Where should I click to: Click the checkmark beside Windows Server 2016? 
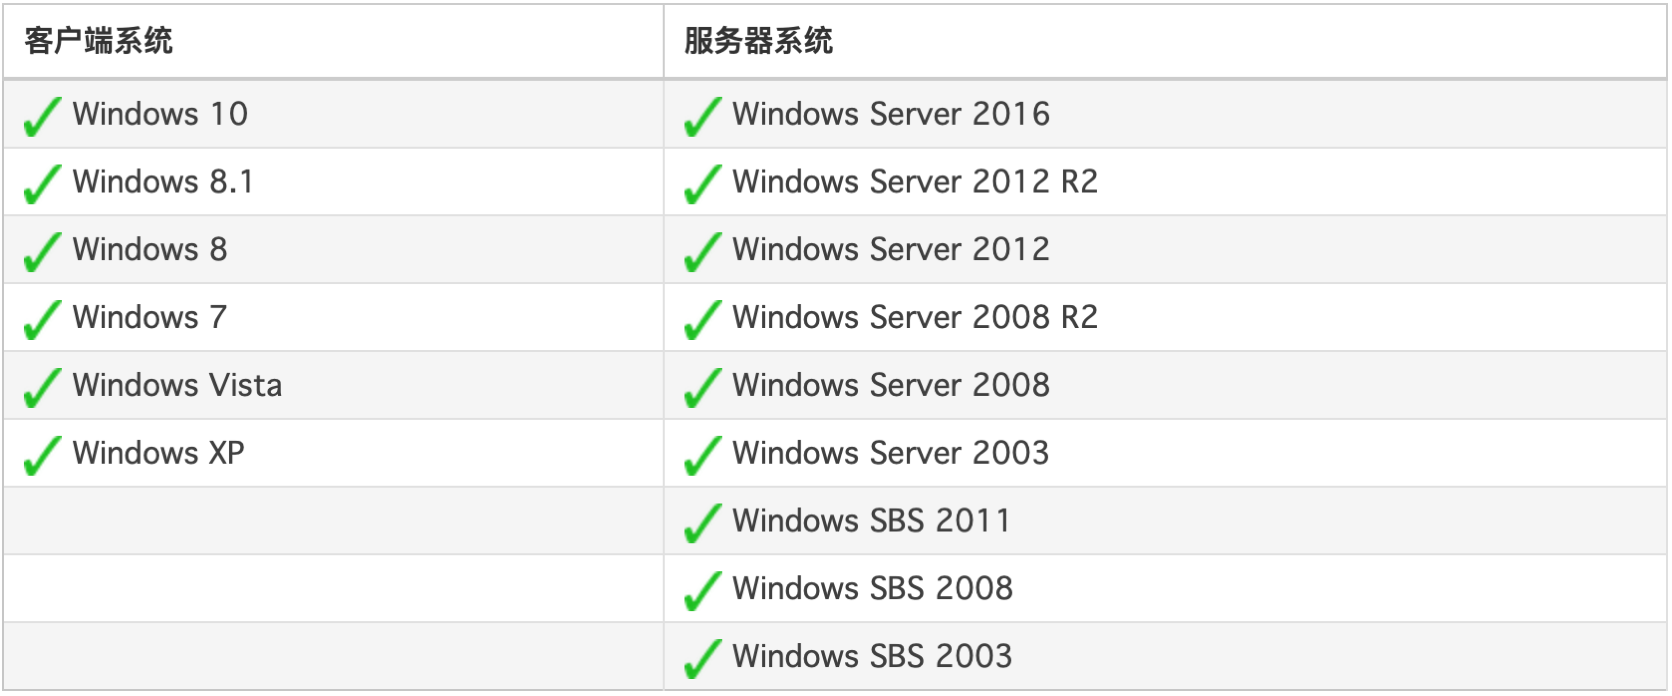[x=702, y=117]
